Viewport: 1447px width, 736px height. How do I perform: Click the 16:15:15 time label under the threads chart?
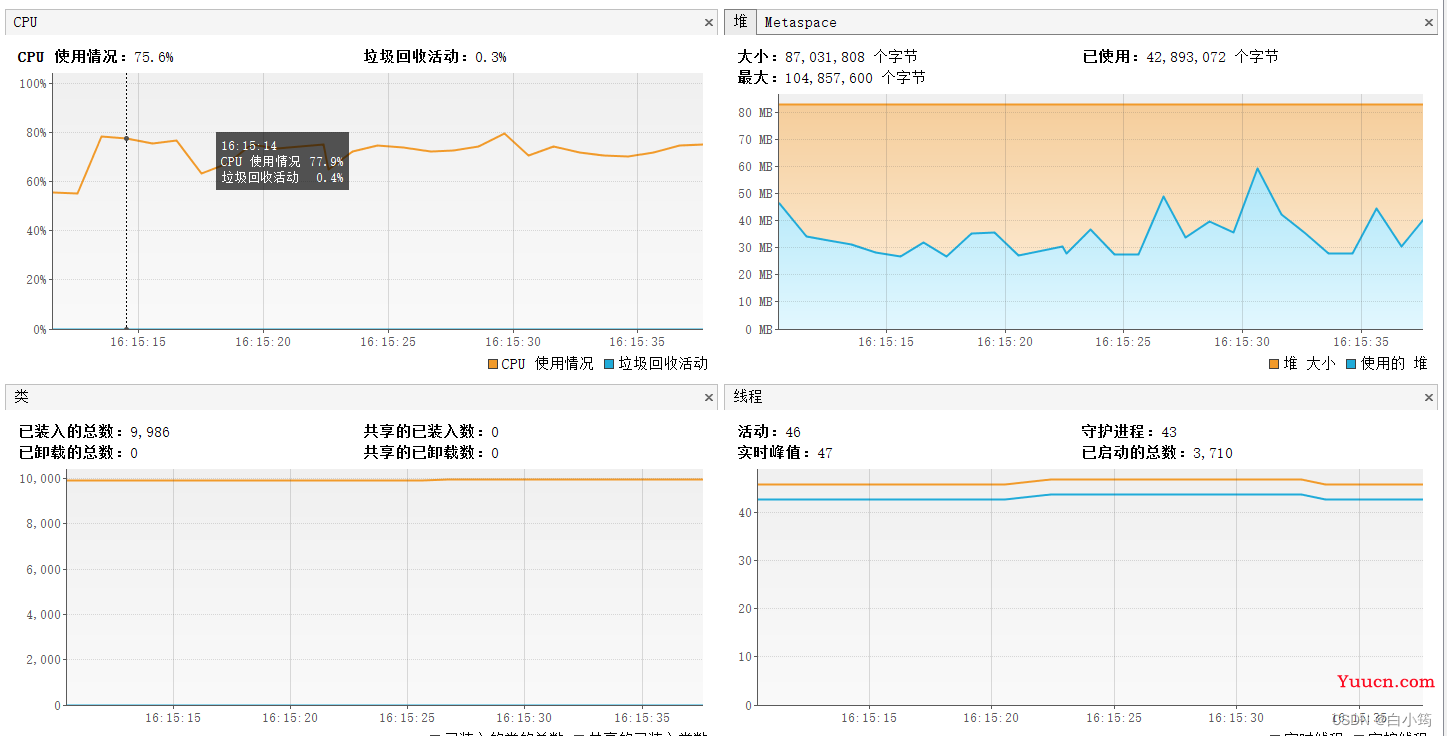(x=869, y=717)
